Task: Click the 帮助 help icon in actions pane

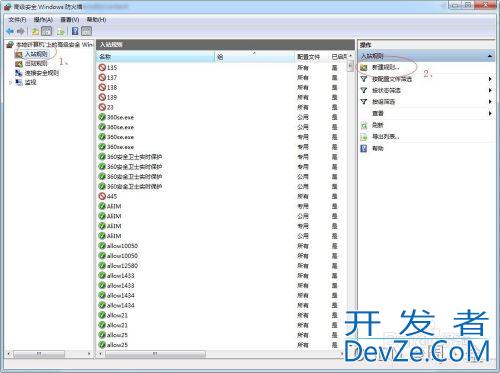Action: pyautogui.click(x=364, y=148)
